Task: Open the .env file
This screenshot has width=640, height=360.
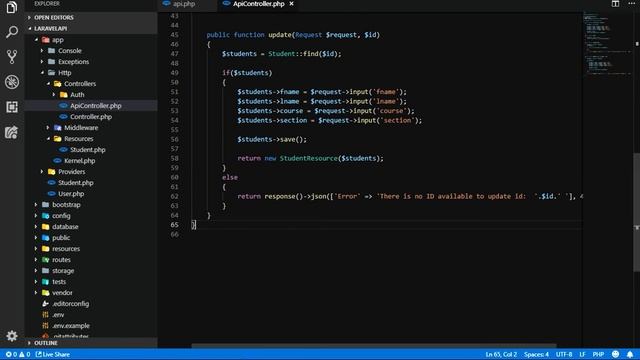Action: coord(58,315)
